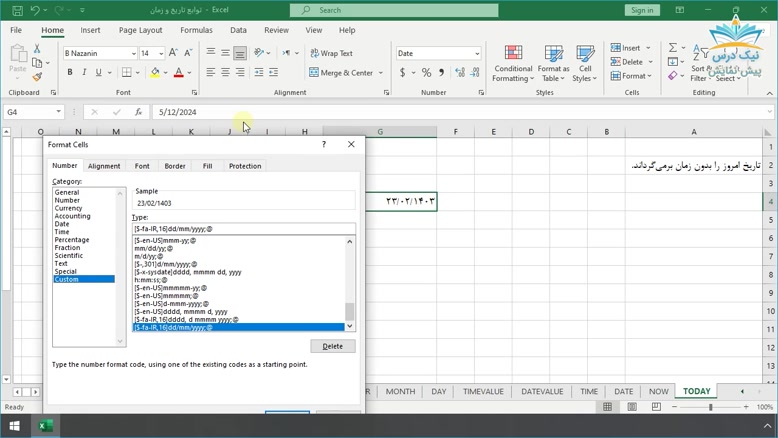Click the Borders icon
778x438 pixels.
click(127, 72)
